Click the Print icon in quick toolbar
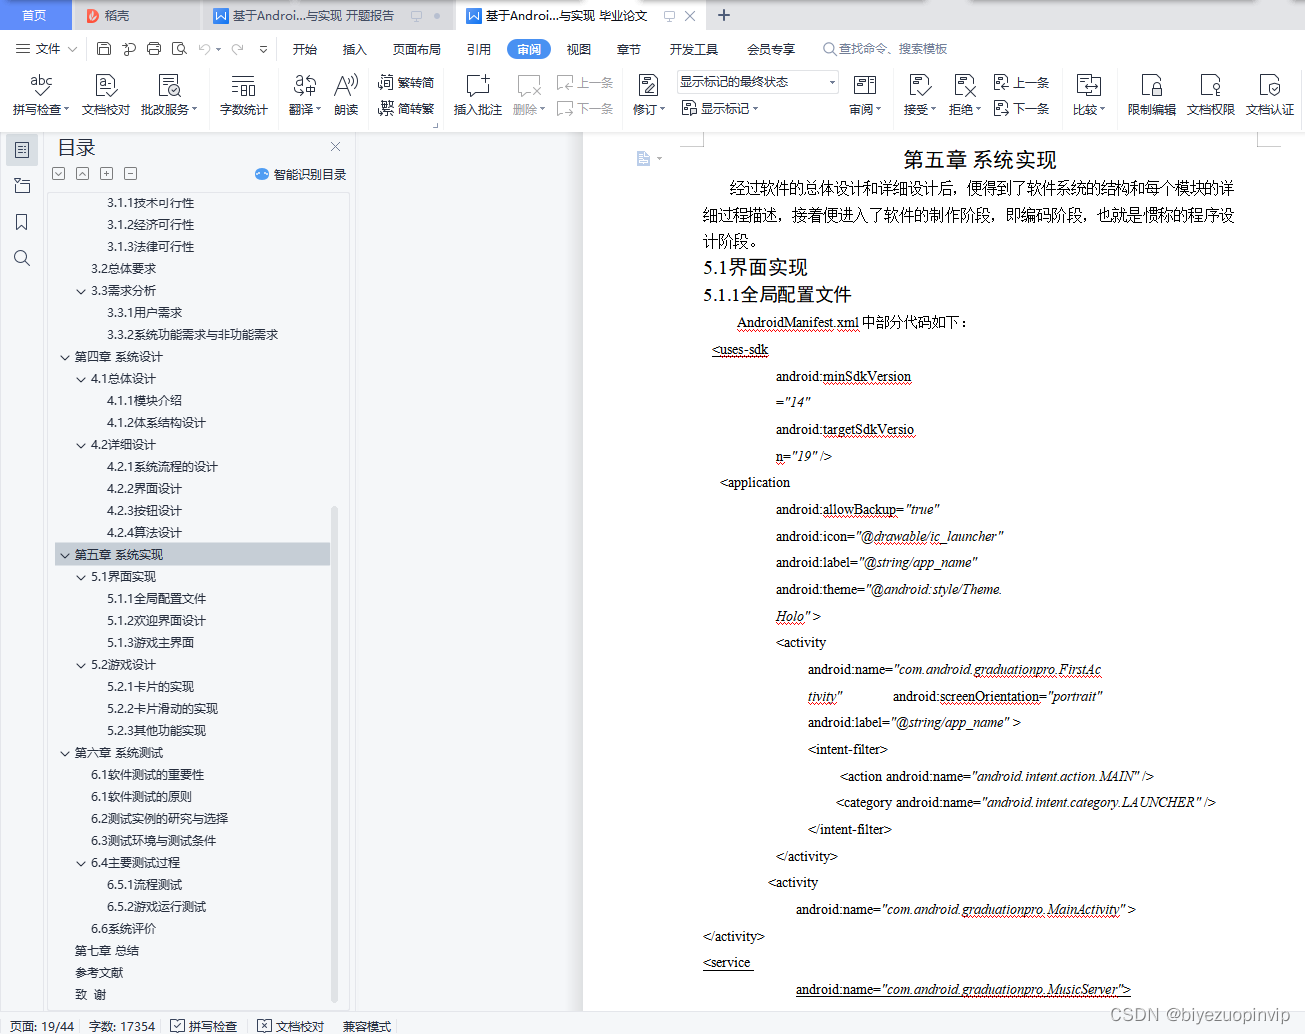Image resolution: width=1305 pixels, height=1034 pixels. coord(154,48)
